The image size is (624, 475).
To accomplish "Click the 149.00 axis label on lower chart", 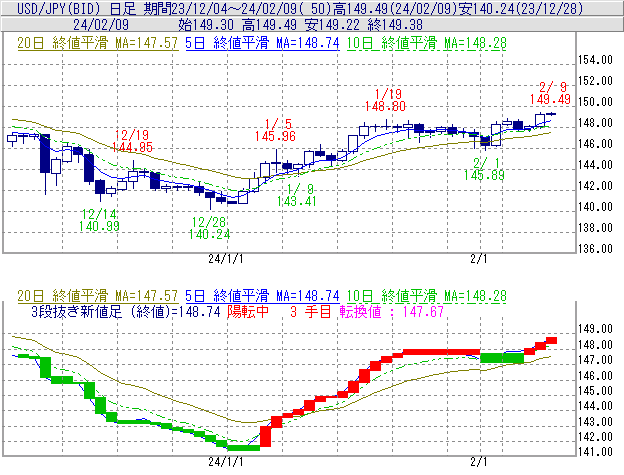I will point(595,329).
